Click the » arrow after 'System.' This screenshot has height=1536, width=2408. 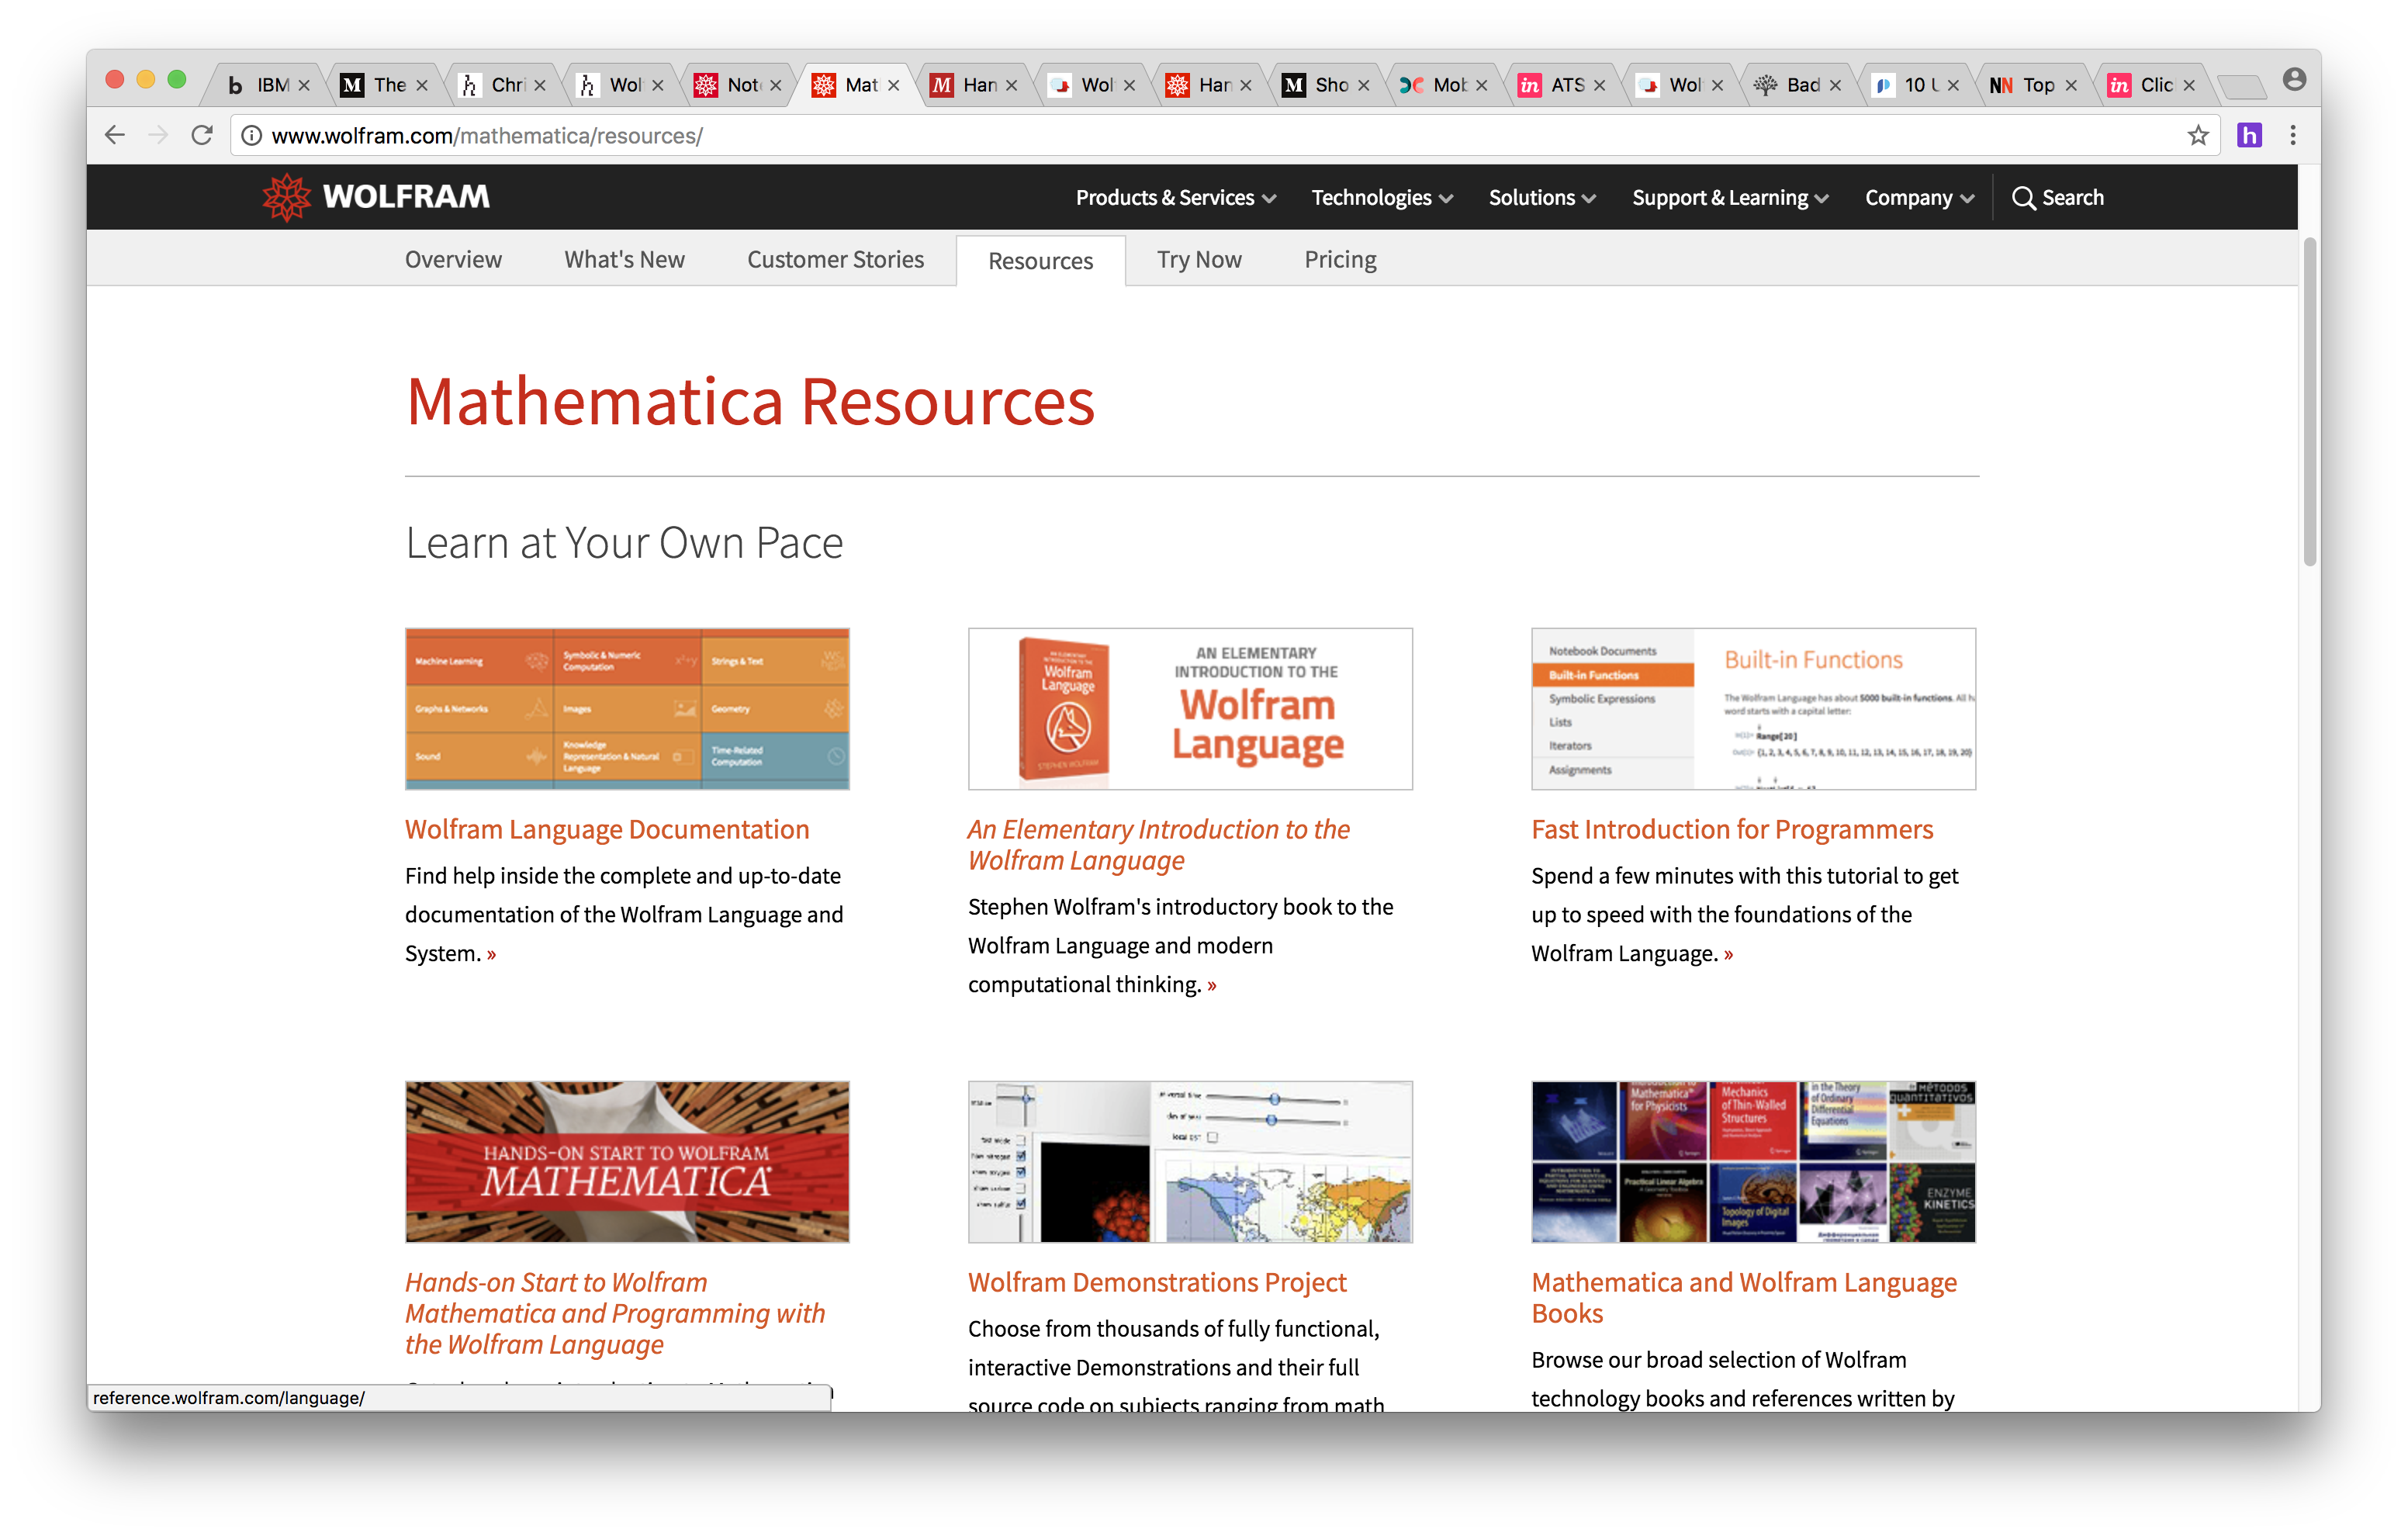(491, 954)
